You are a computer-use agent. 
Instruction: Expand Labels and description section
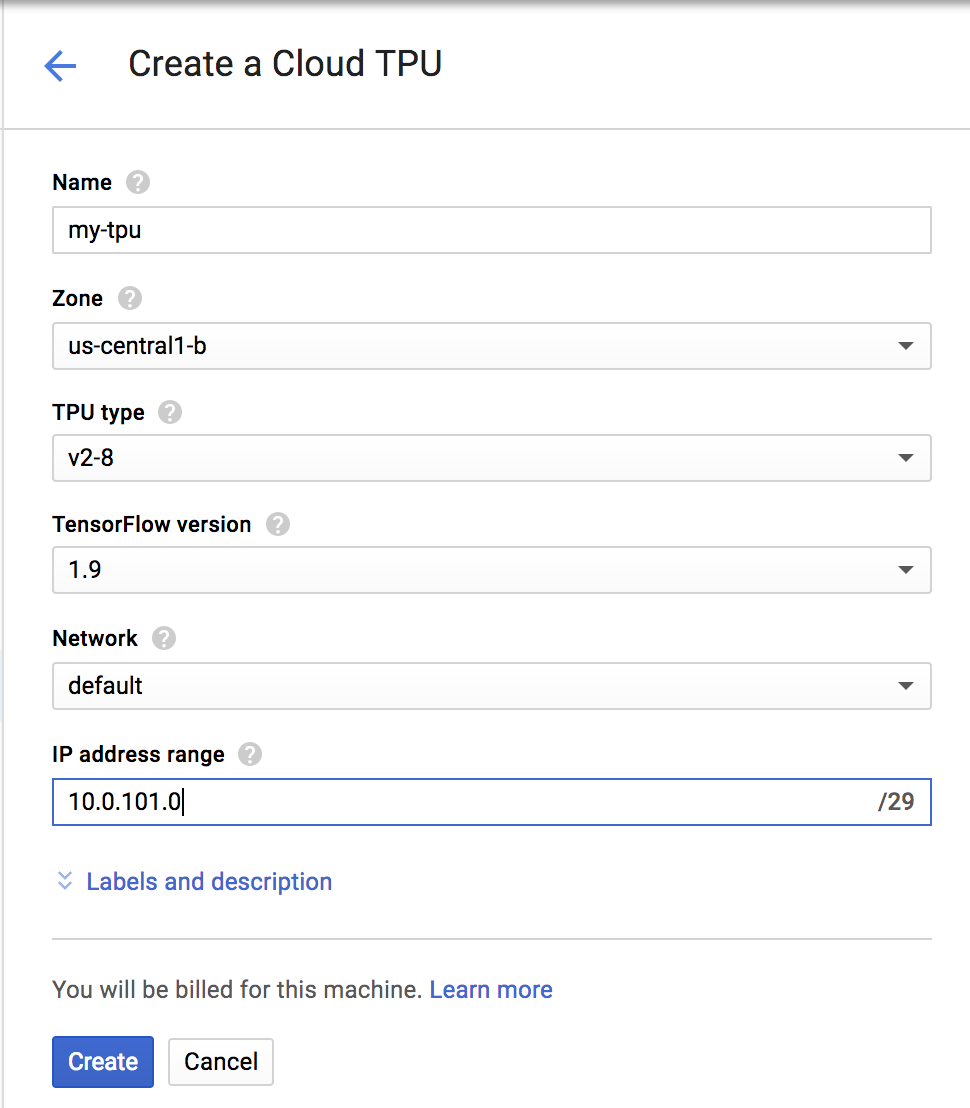pyautogui.click(x=209, y=881)
